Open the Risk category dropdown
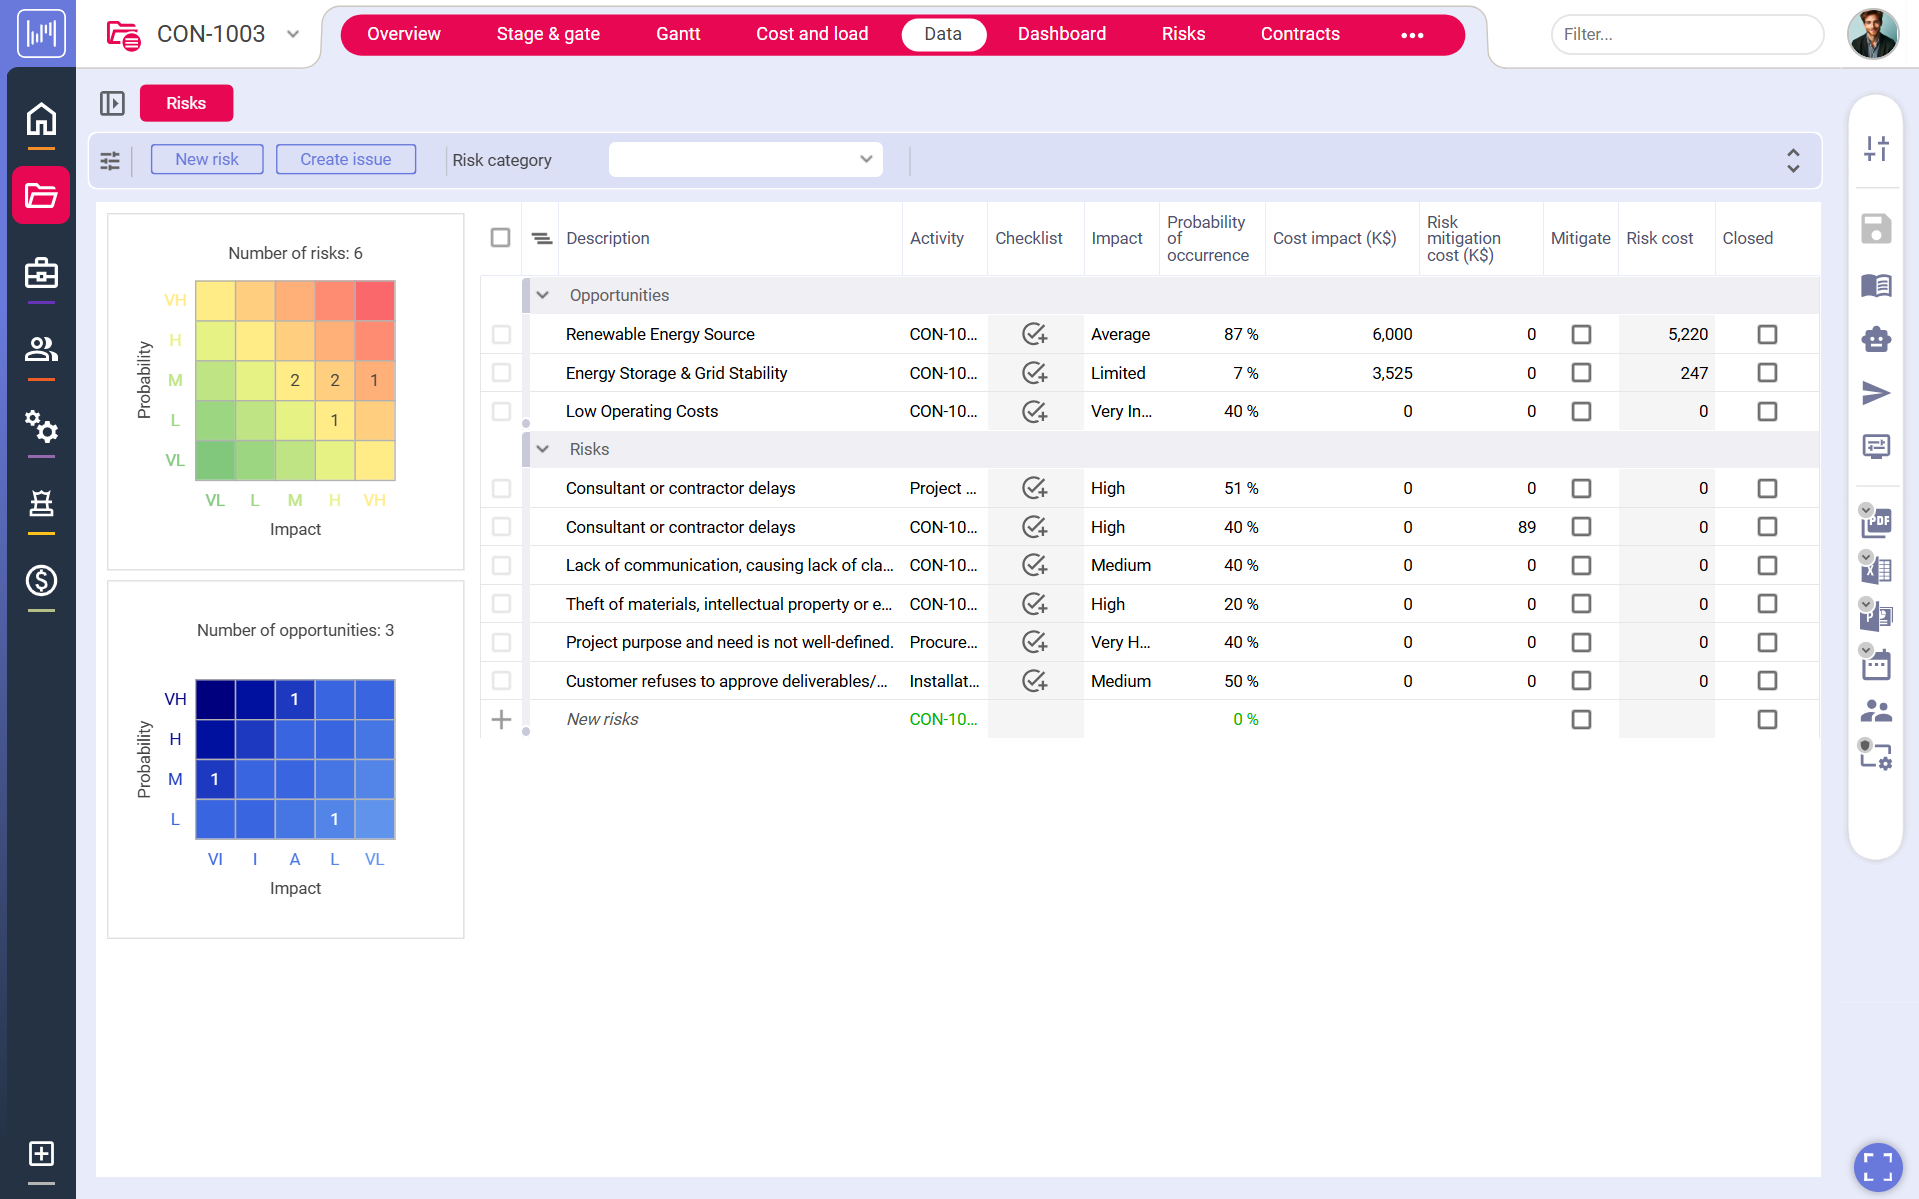This screenshot has height=1199, width=1919. point(745,160)
